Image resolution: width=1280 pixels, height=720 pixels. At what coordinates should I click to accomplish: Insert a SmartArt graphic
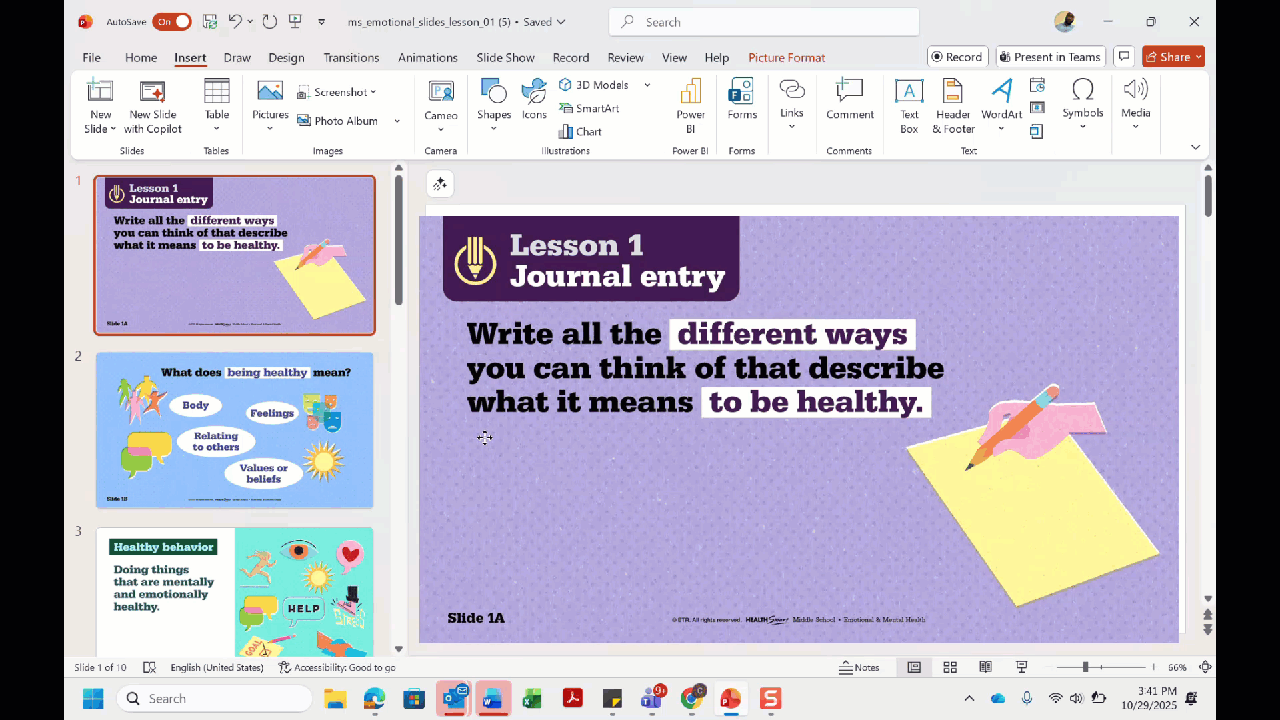point(589,108)
